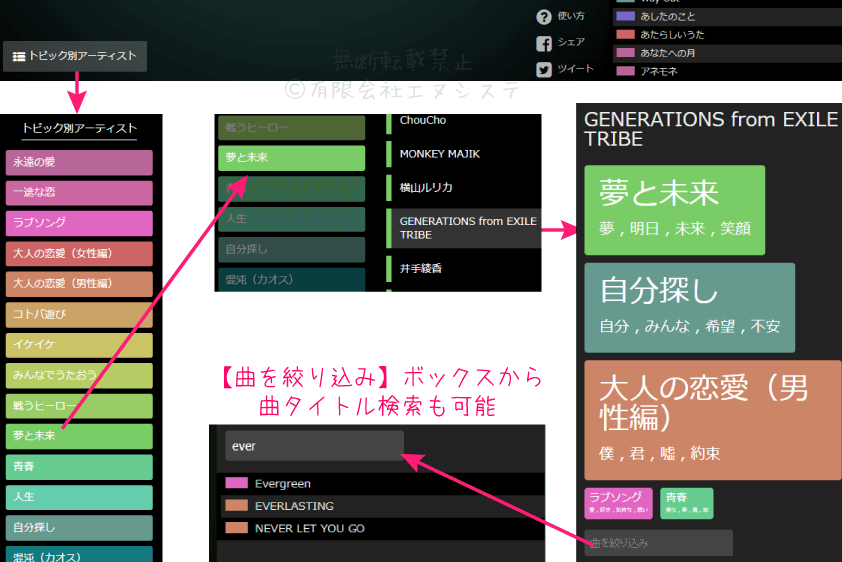Click the トピック別アーティスト heading in the left panel
842x562 pixels.
(79, 128)
